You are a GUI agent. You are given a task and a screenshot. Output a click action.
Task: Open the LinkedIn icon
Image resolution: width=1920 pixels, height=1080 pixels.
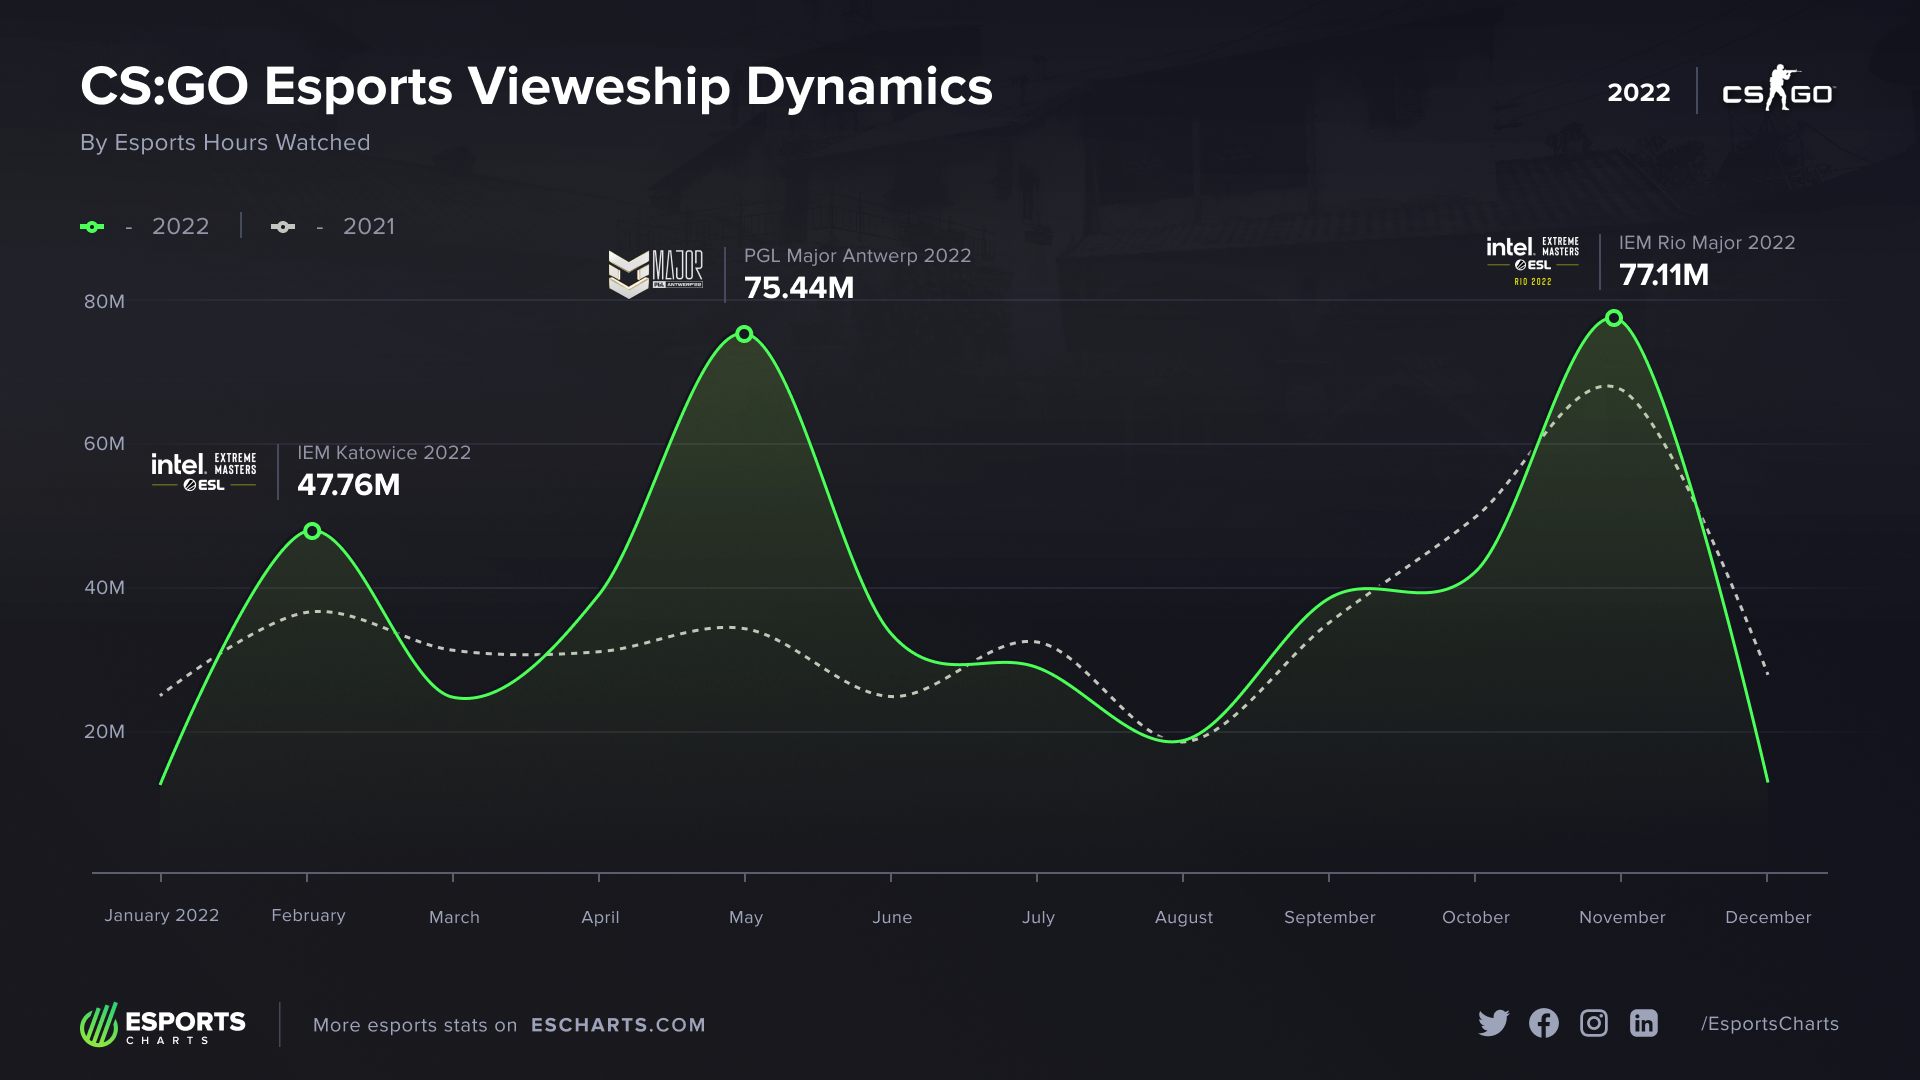[x=1643, y=1023]
